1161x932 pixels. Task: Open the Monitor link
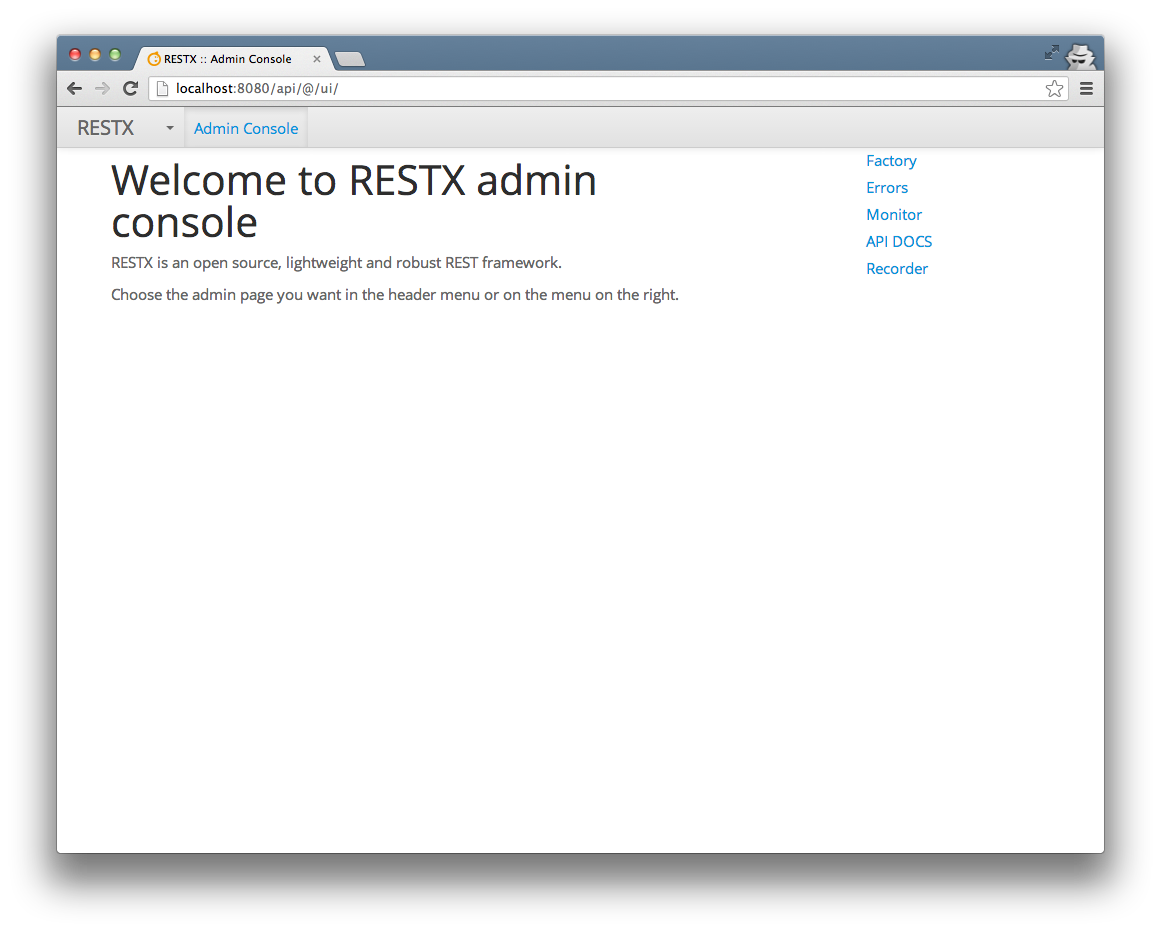(894, 215)
